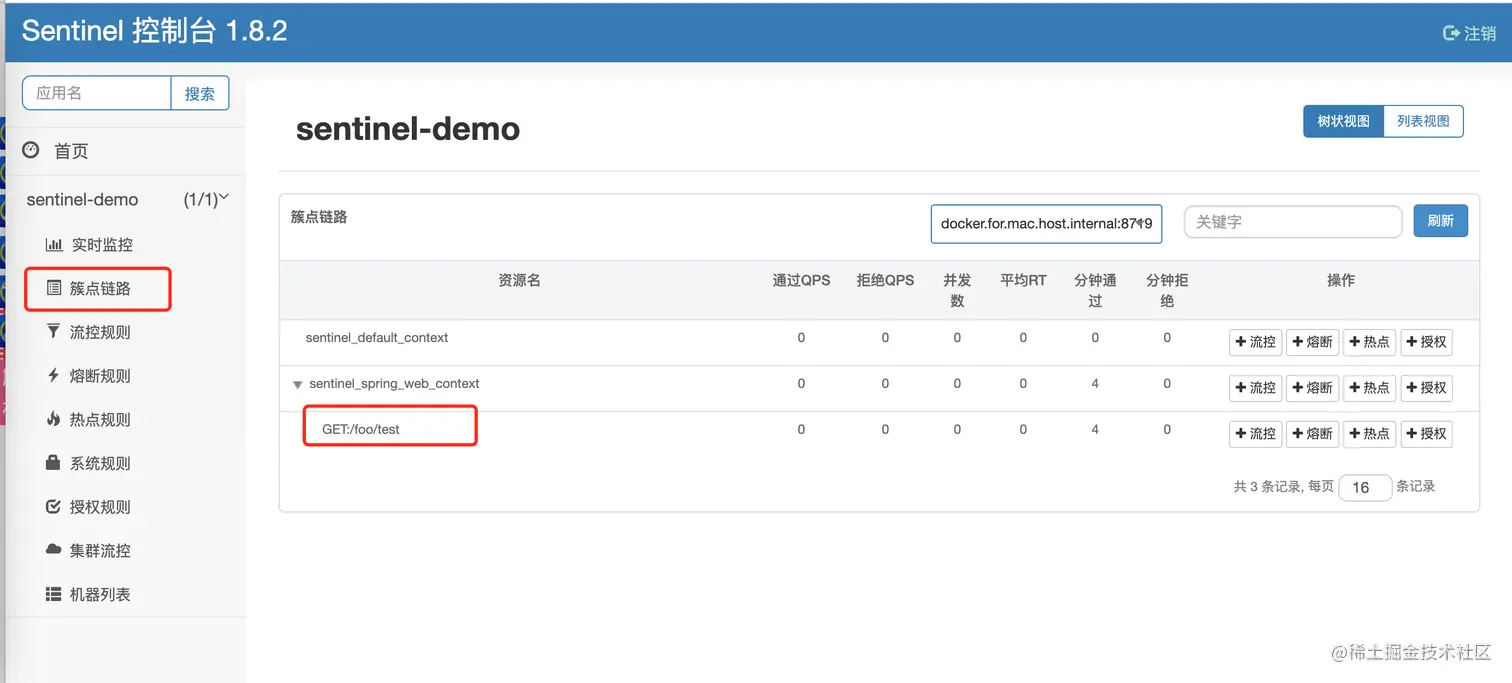Collapse the sentinel-demo app menu chevron
This screenshot has width=1512, height=683.
point(224,198)
